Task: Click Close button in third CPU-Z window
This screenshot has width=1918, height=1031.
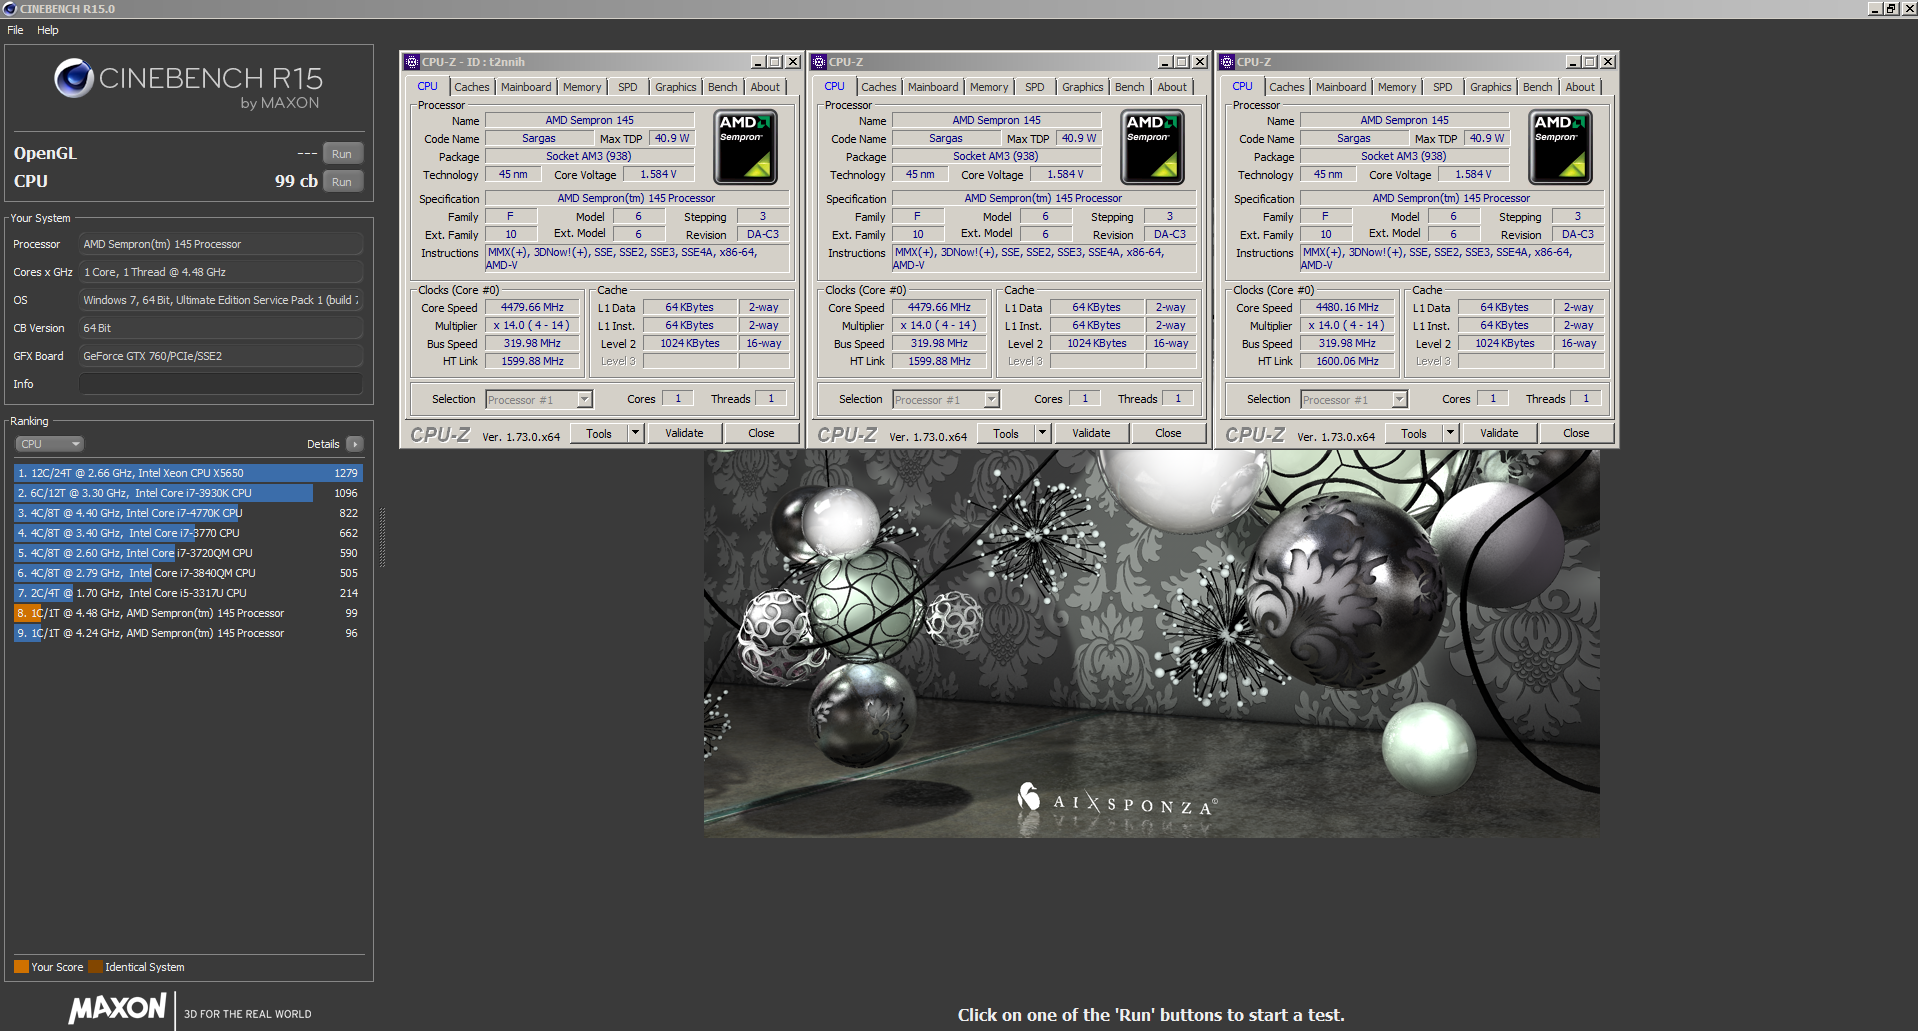Action: (x=1576, y=433)
